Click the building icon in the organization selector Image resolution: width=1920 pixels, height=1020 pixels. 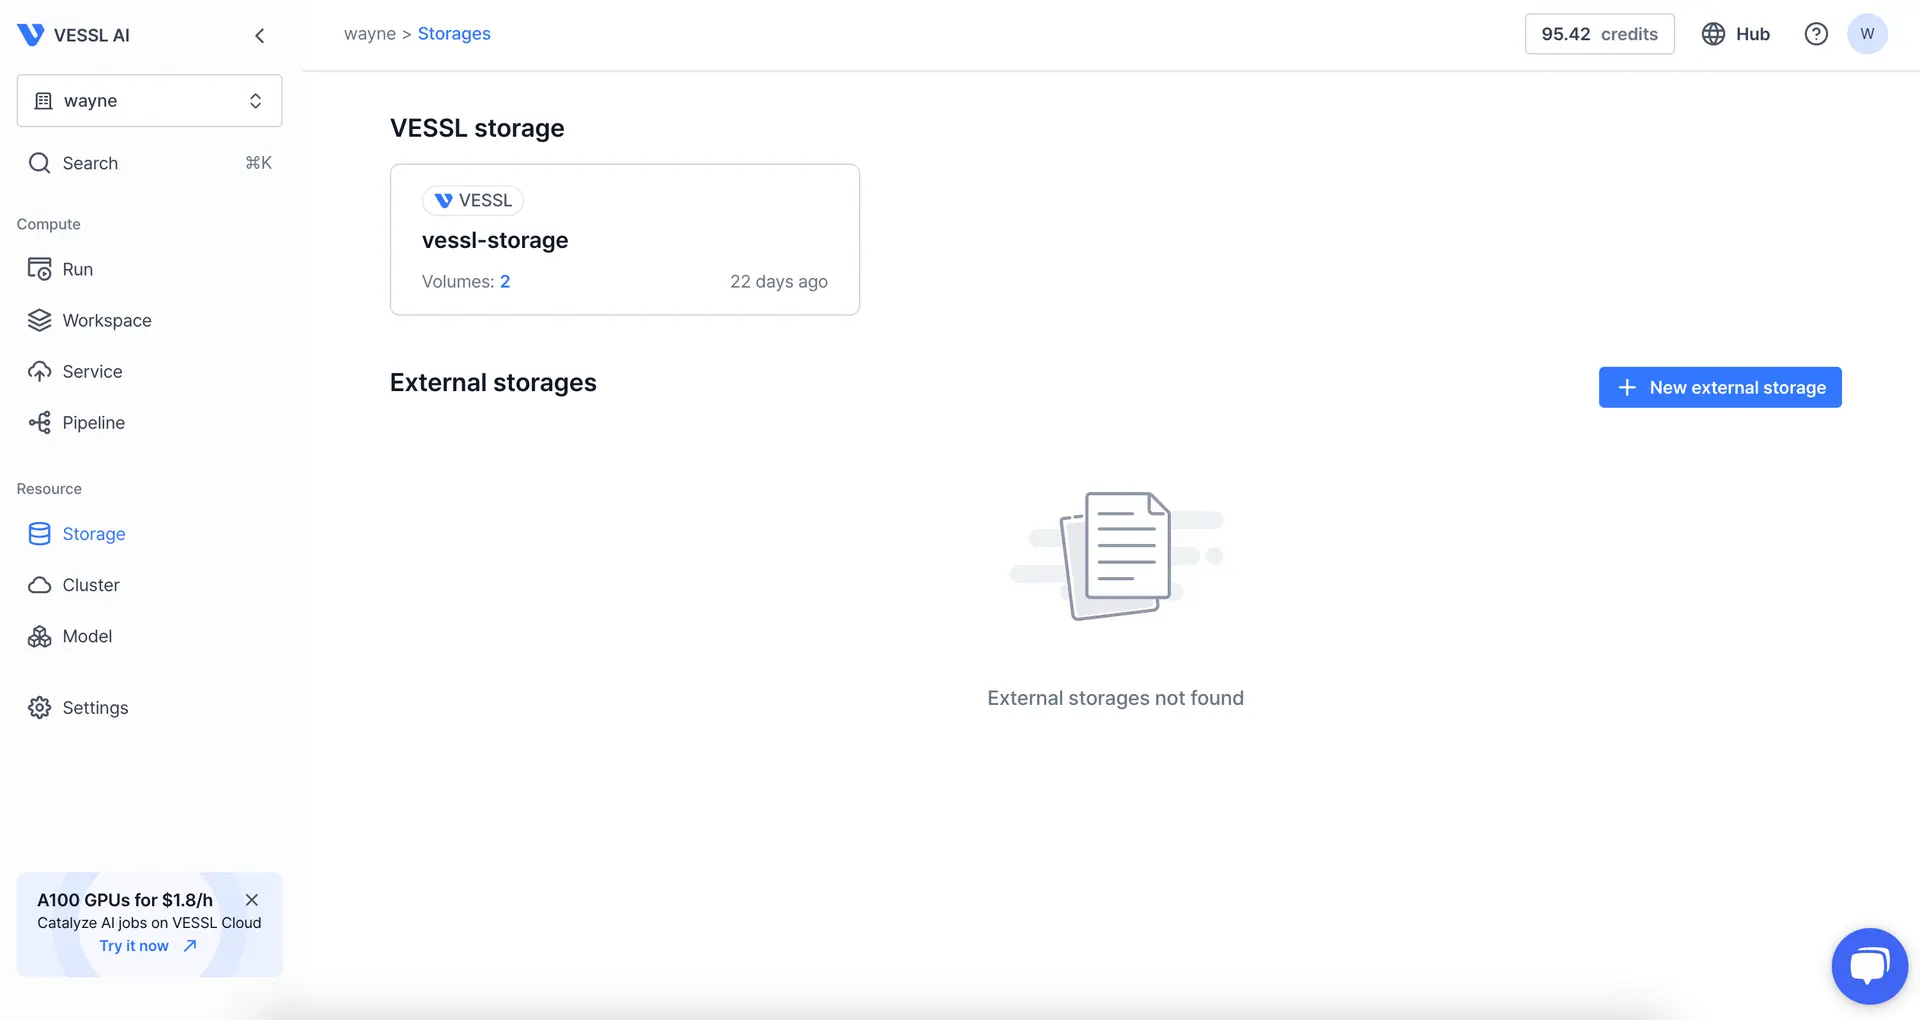coord(43,101)
